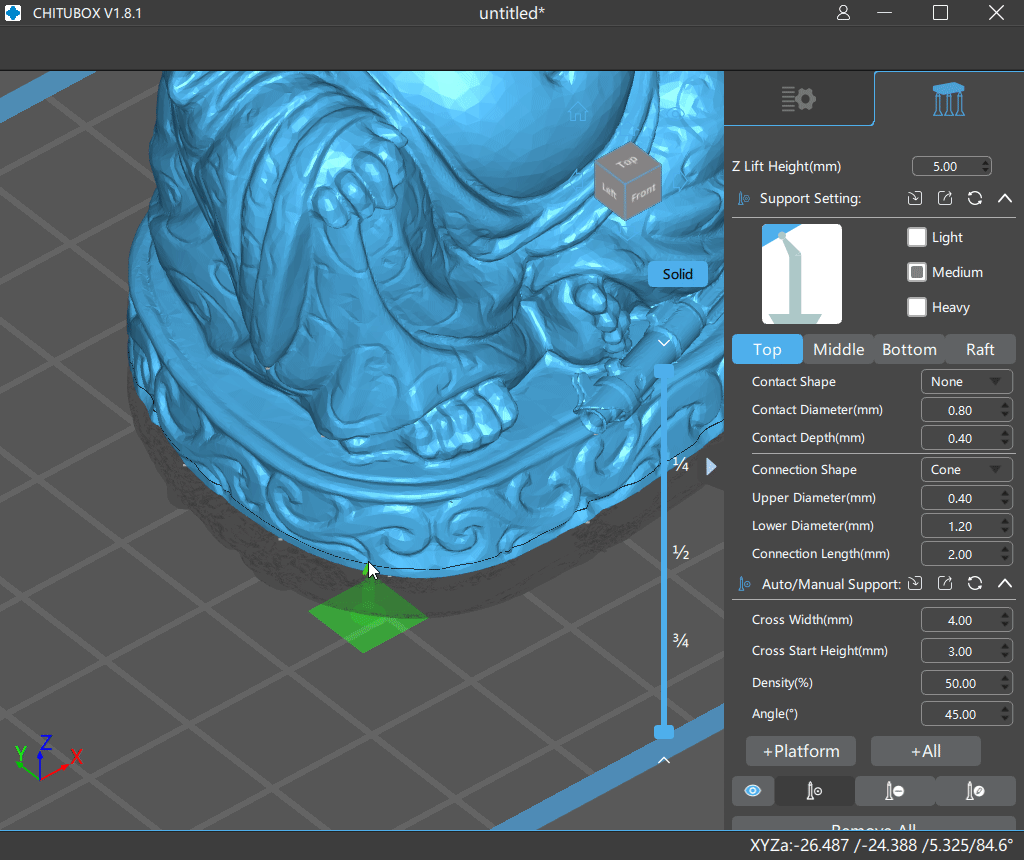Viewport: 1024px width, 860px height.
Task: Select the edit support tool icon
Action: pos(975,791)
